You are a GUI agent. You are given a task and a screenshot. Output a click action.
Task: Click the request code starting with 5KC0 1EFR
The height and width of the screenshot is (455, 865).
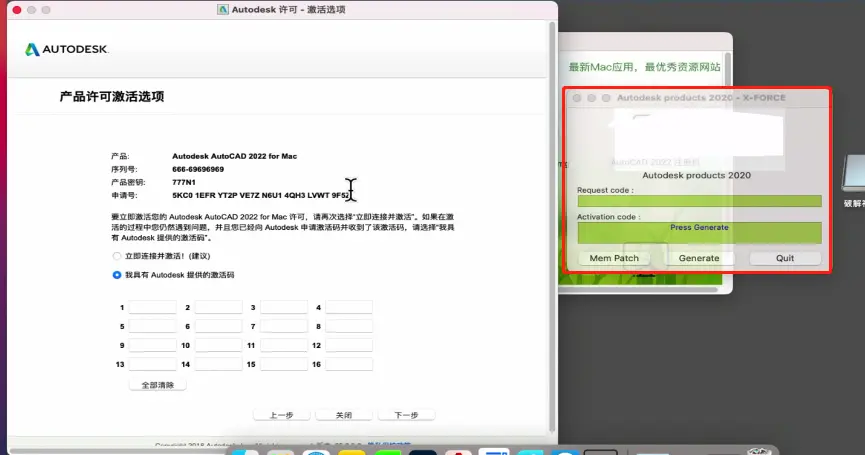[261, 195]
